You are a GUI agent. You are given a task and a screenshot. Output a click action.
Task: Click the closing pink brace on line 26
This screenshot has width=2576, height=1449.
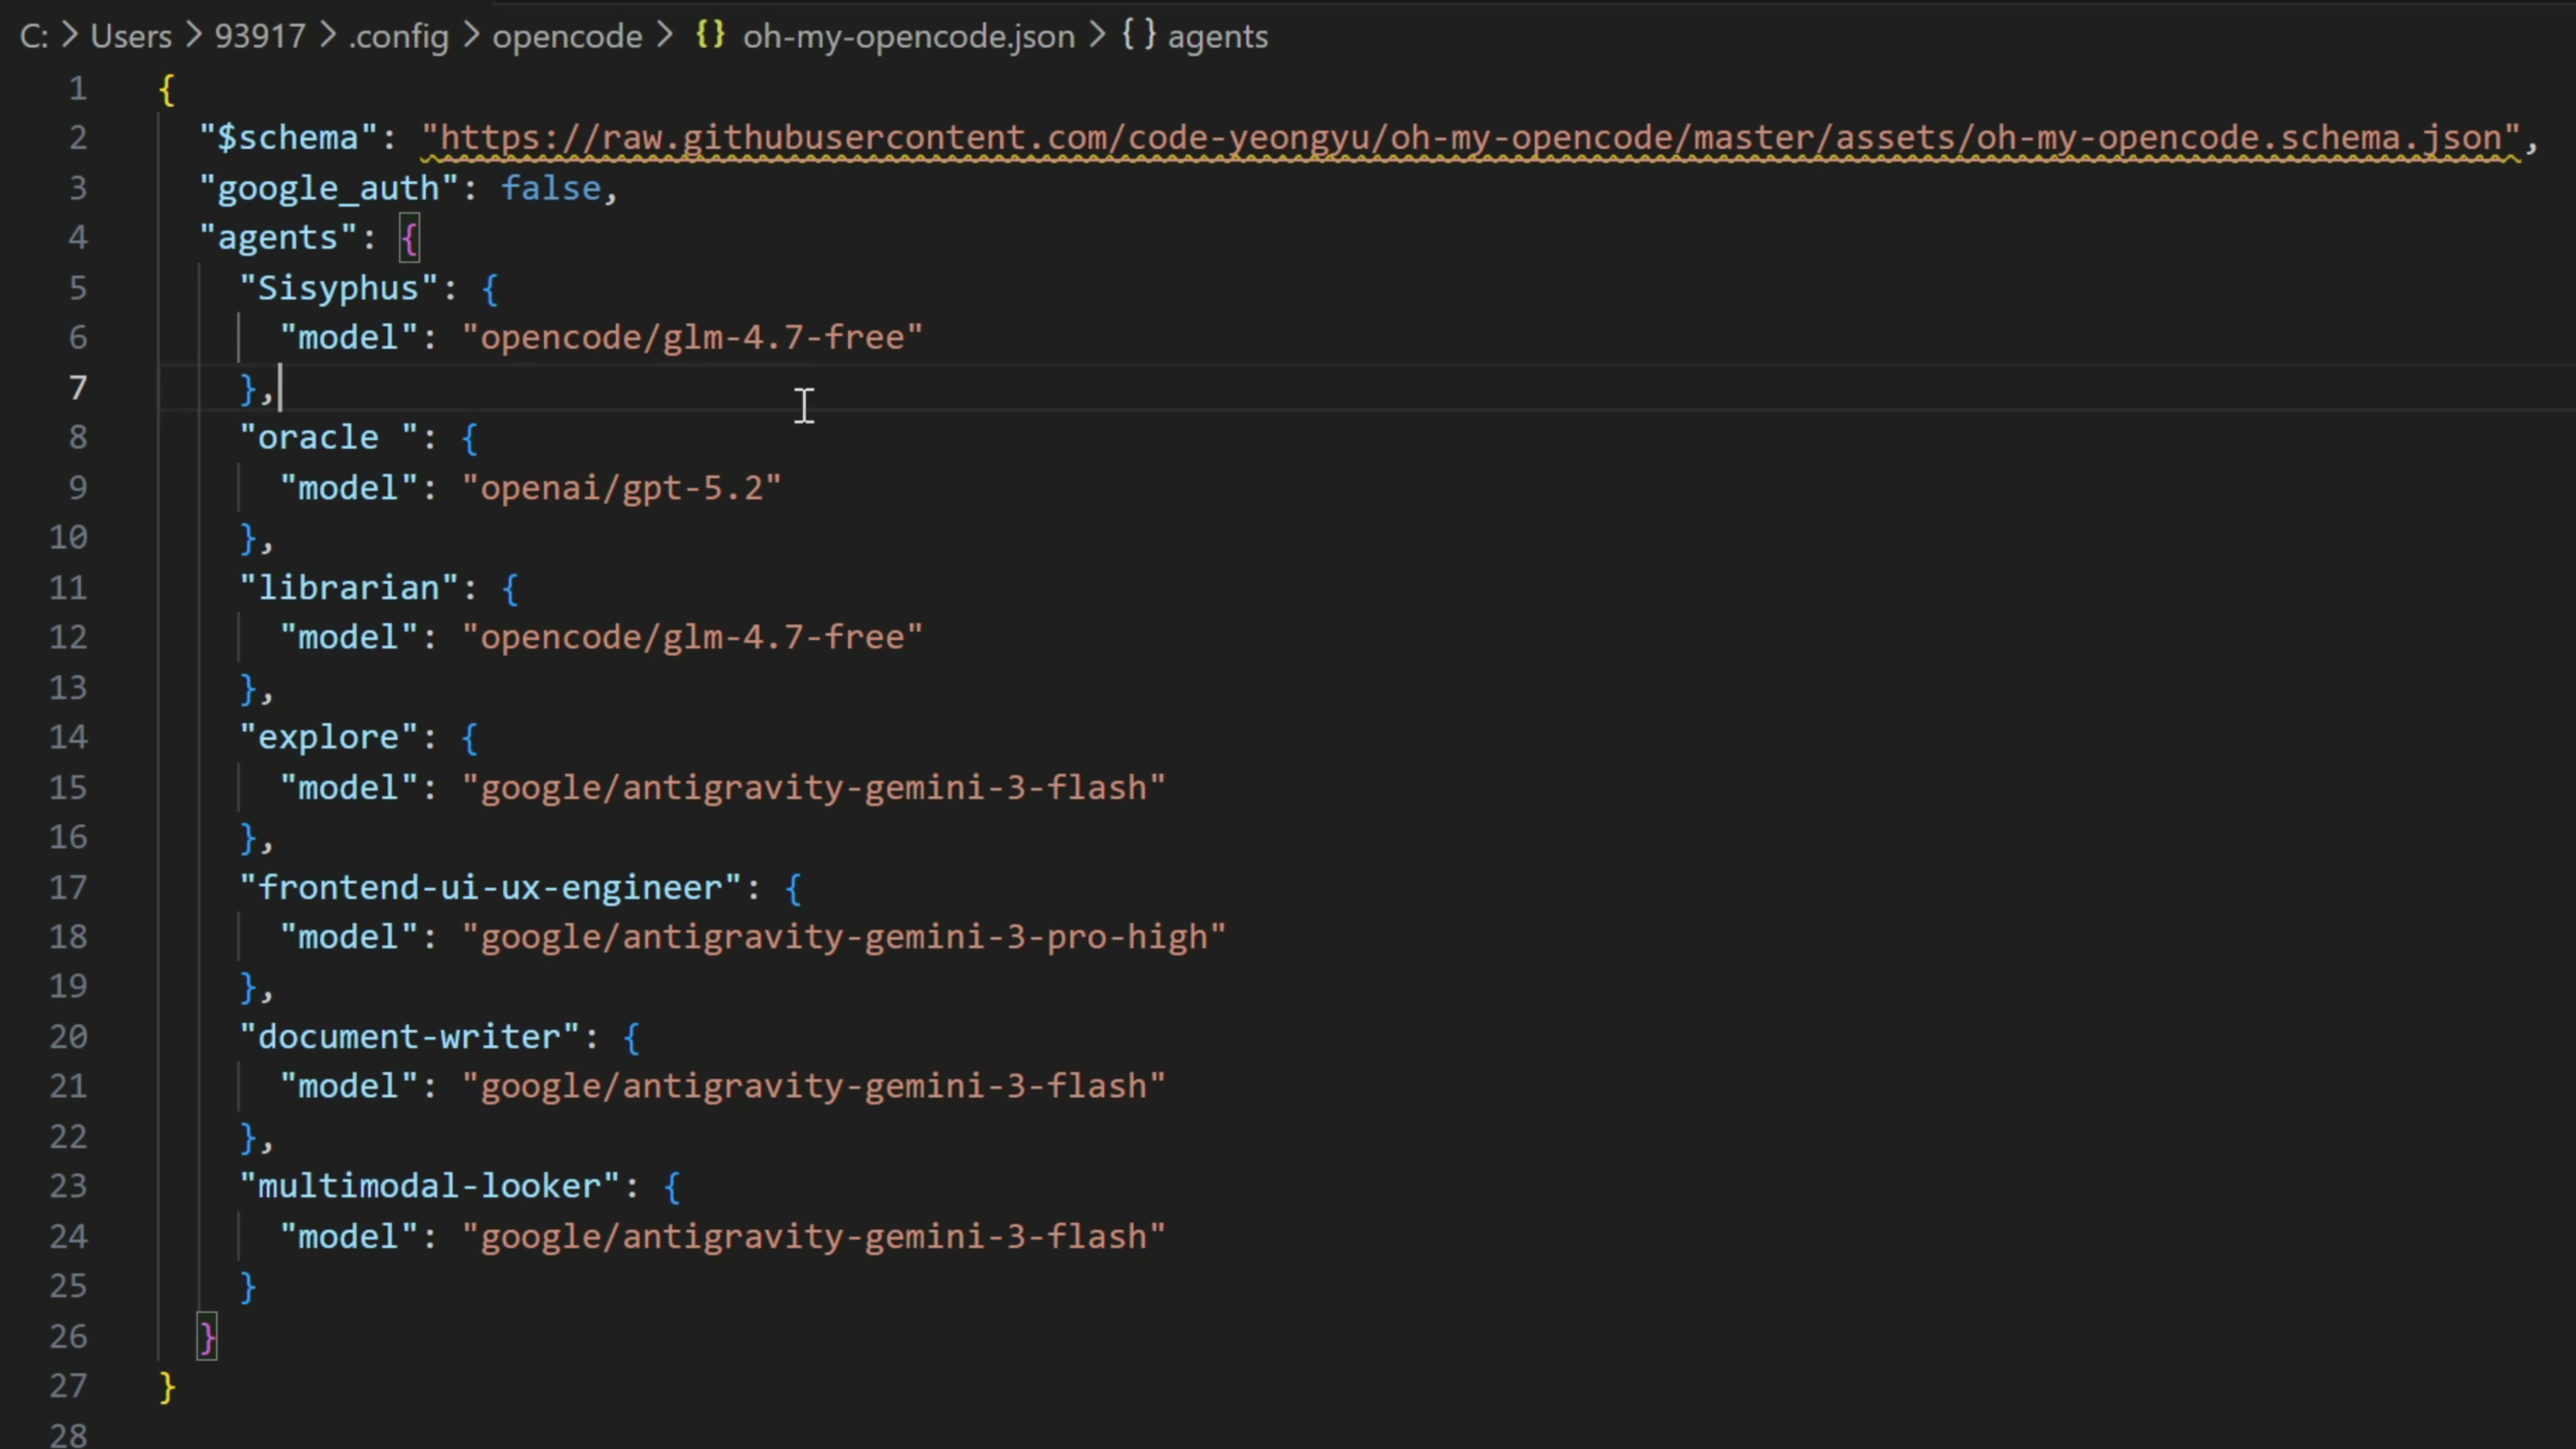(207, 1336)
